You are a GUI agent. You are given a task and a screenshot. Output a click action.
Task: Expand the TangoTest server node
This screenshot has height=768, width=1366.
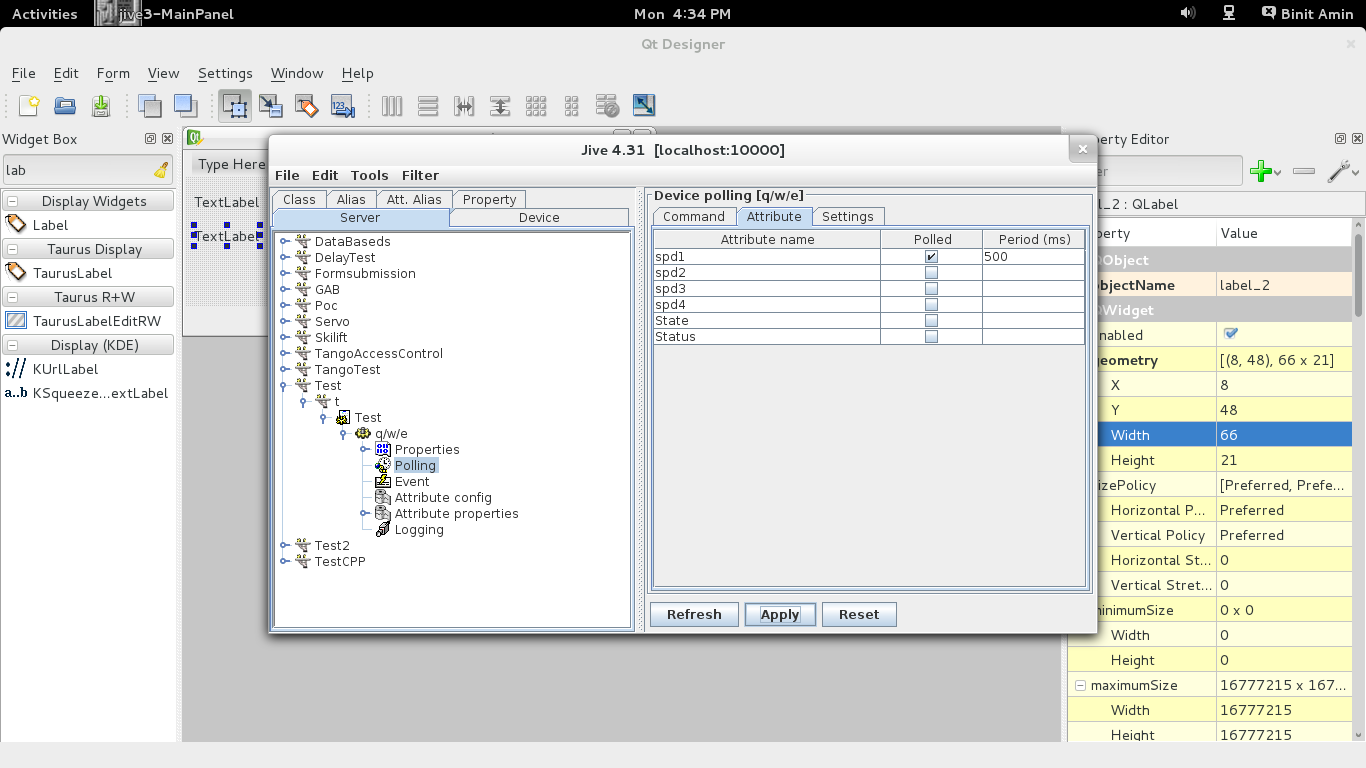pos(284,369)
